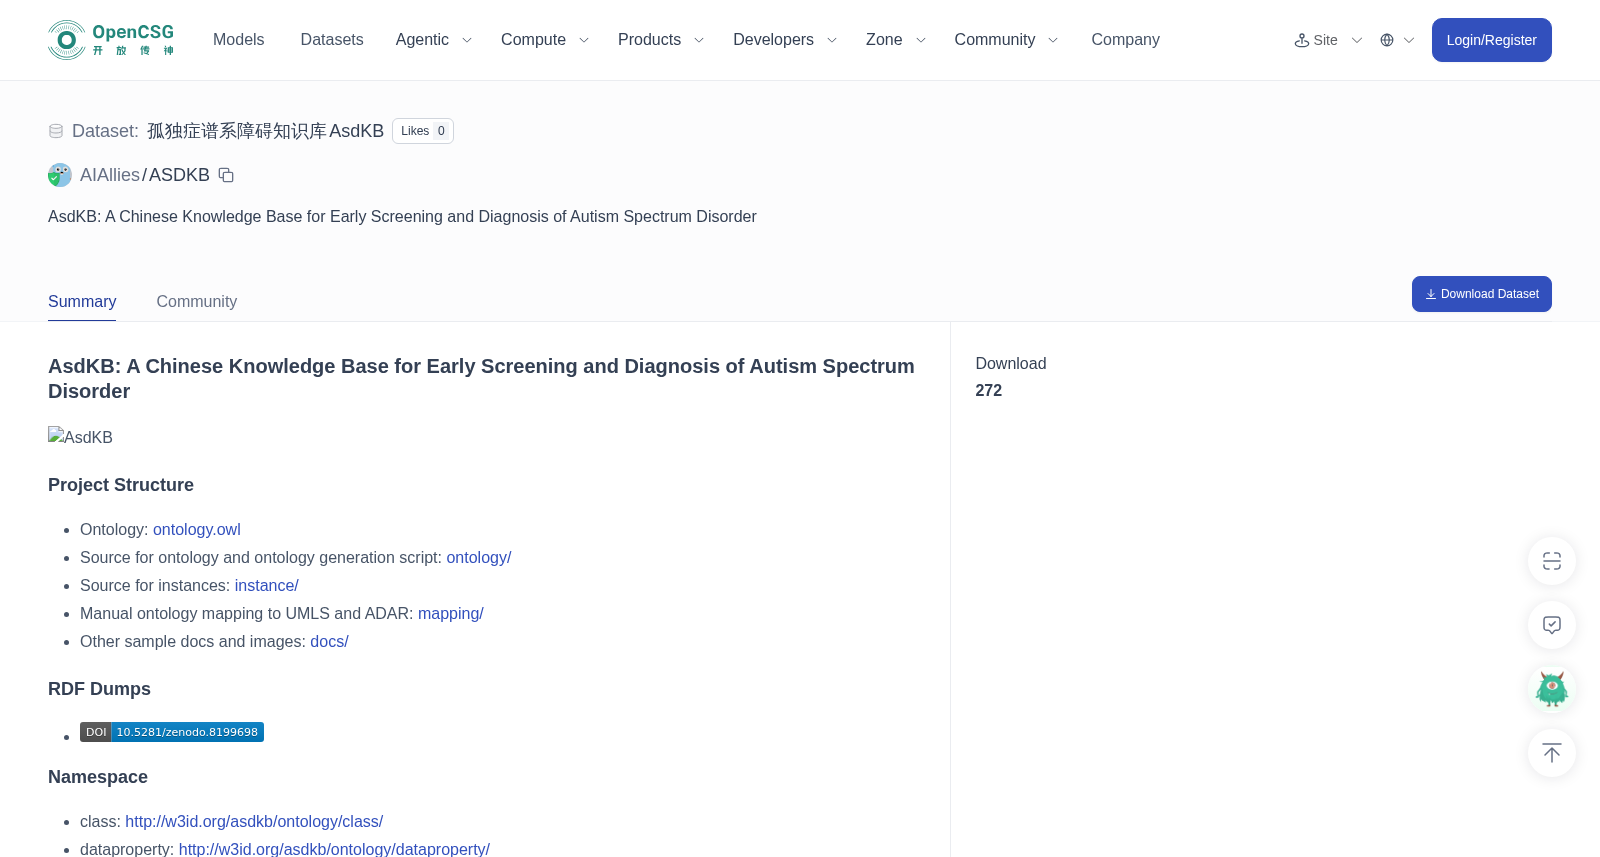
Task: Expand the Community nav menu
Action: [x=1006, y=40]
